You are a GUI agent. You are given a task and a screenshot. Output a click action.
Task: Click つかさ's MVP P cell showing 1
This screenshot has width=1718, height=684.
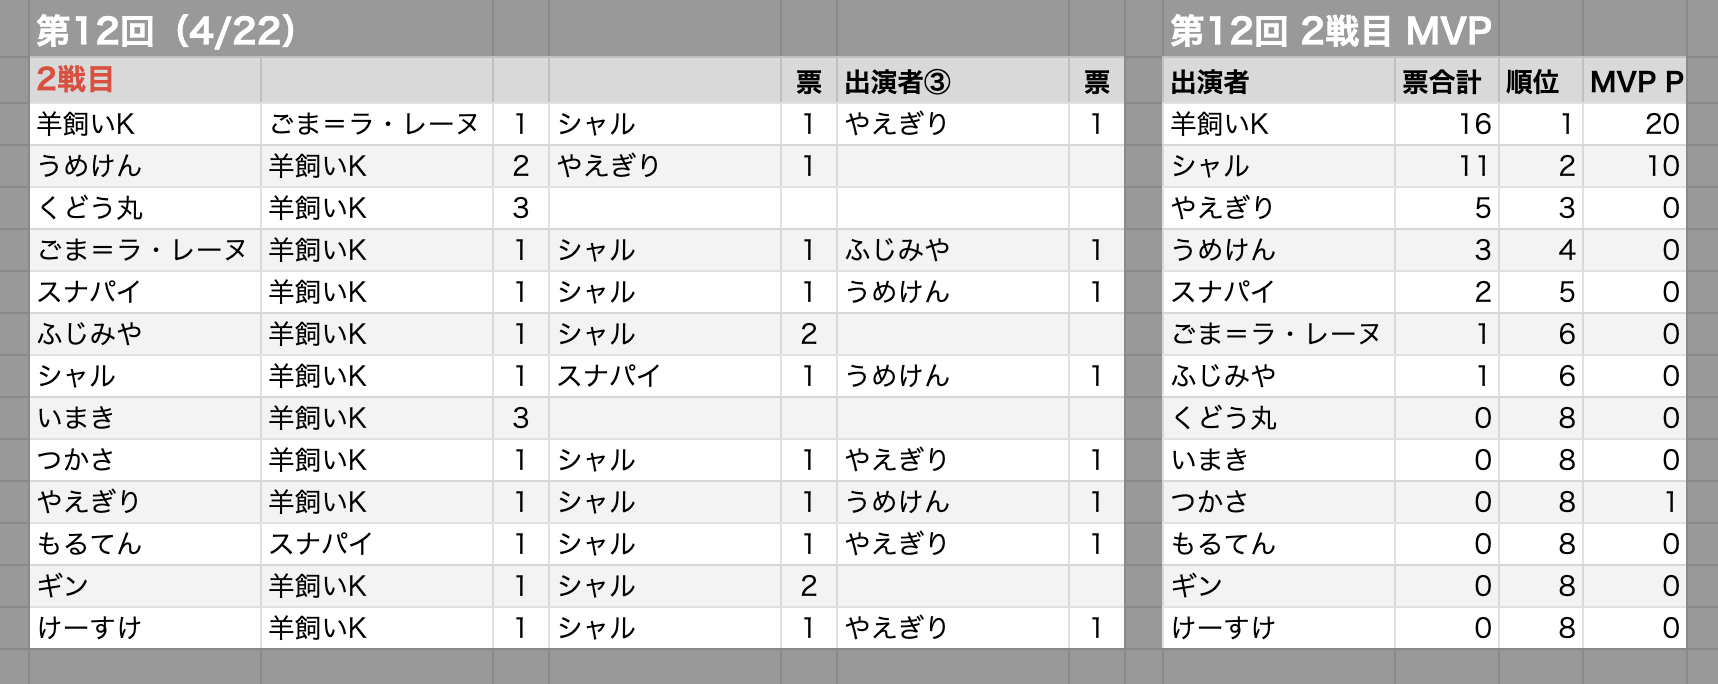click(x=1635, y=502)
